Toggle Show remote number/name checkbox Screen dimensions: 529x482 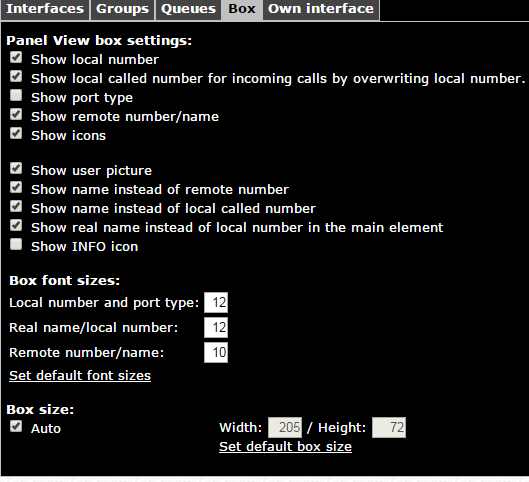[16, 114]
